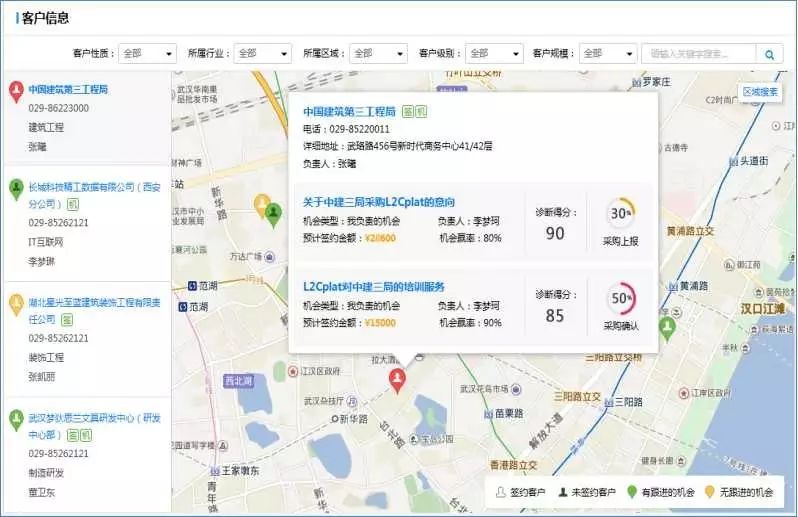Click the green 有跟进的机会 legend marker

pos(632,492)
